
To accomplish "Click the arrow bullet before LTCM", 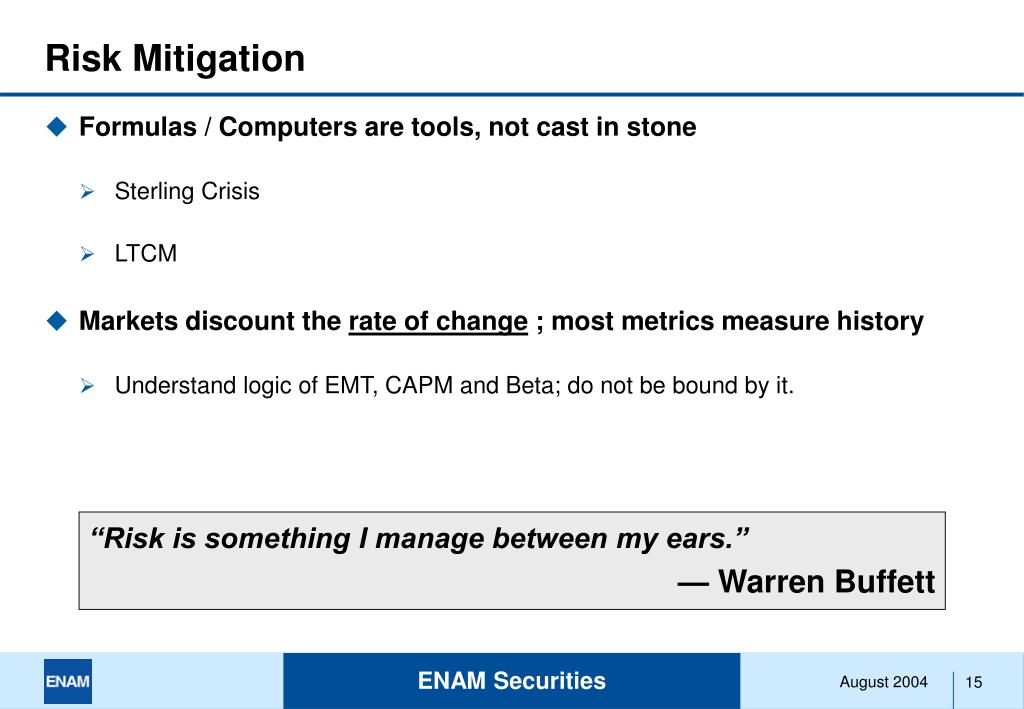I will coord(88,254).
